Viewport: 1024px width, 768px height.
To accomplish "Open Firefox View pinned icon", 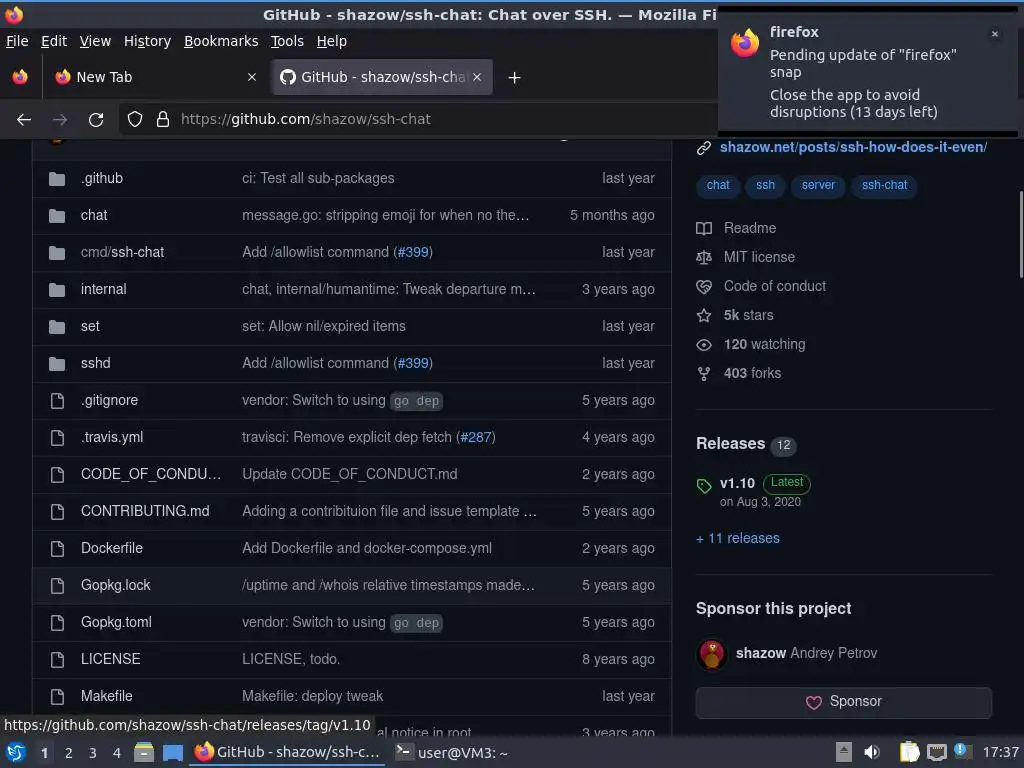I will [x=20, y=77].
